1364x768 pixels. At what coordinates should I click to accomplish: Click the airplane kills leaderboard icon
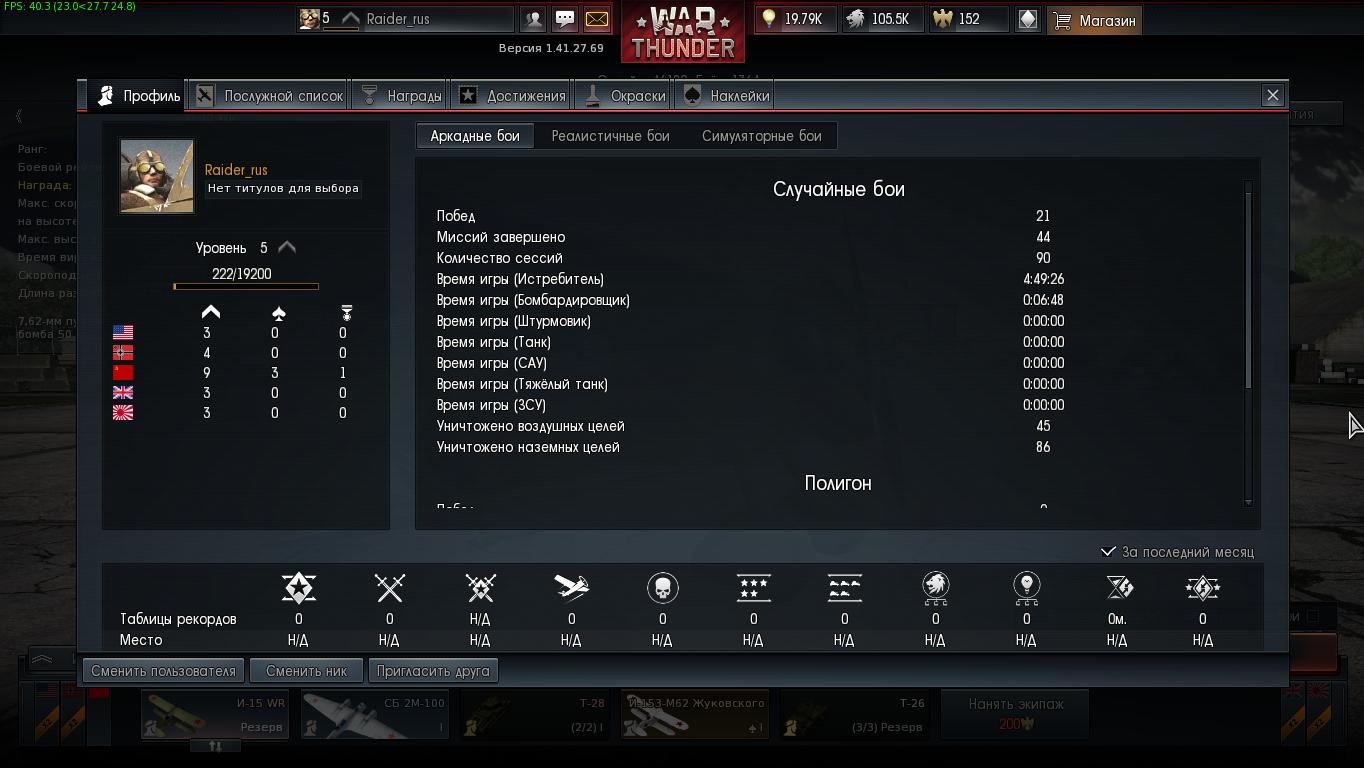click(571, 588)
